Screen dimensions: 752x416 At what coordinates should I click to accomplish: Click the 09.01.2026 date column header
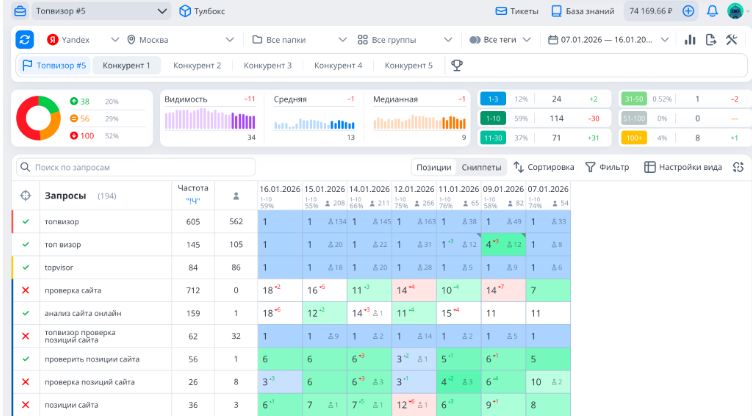503,189
